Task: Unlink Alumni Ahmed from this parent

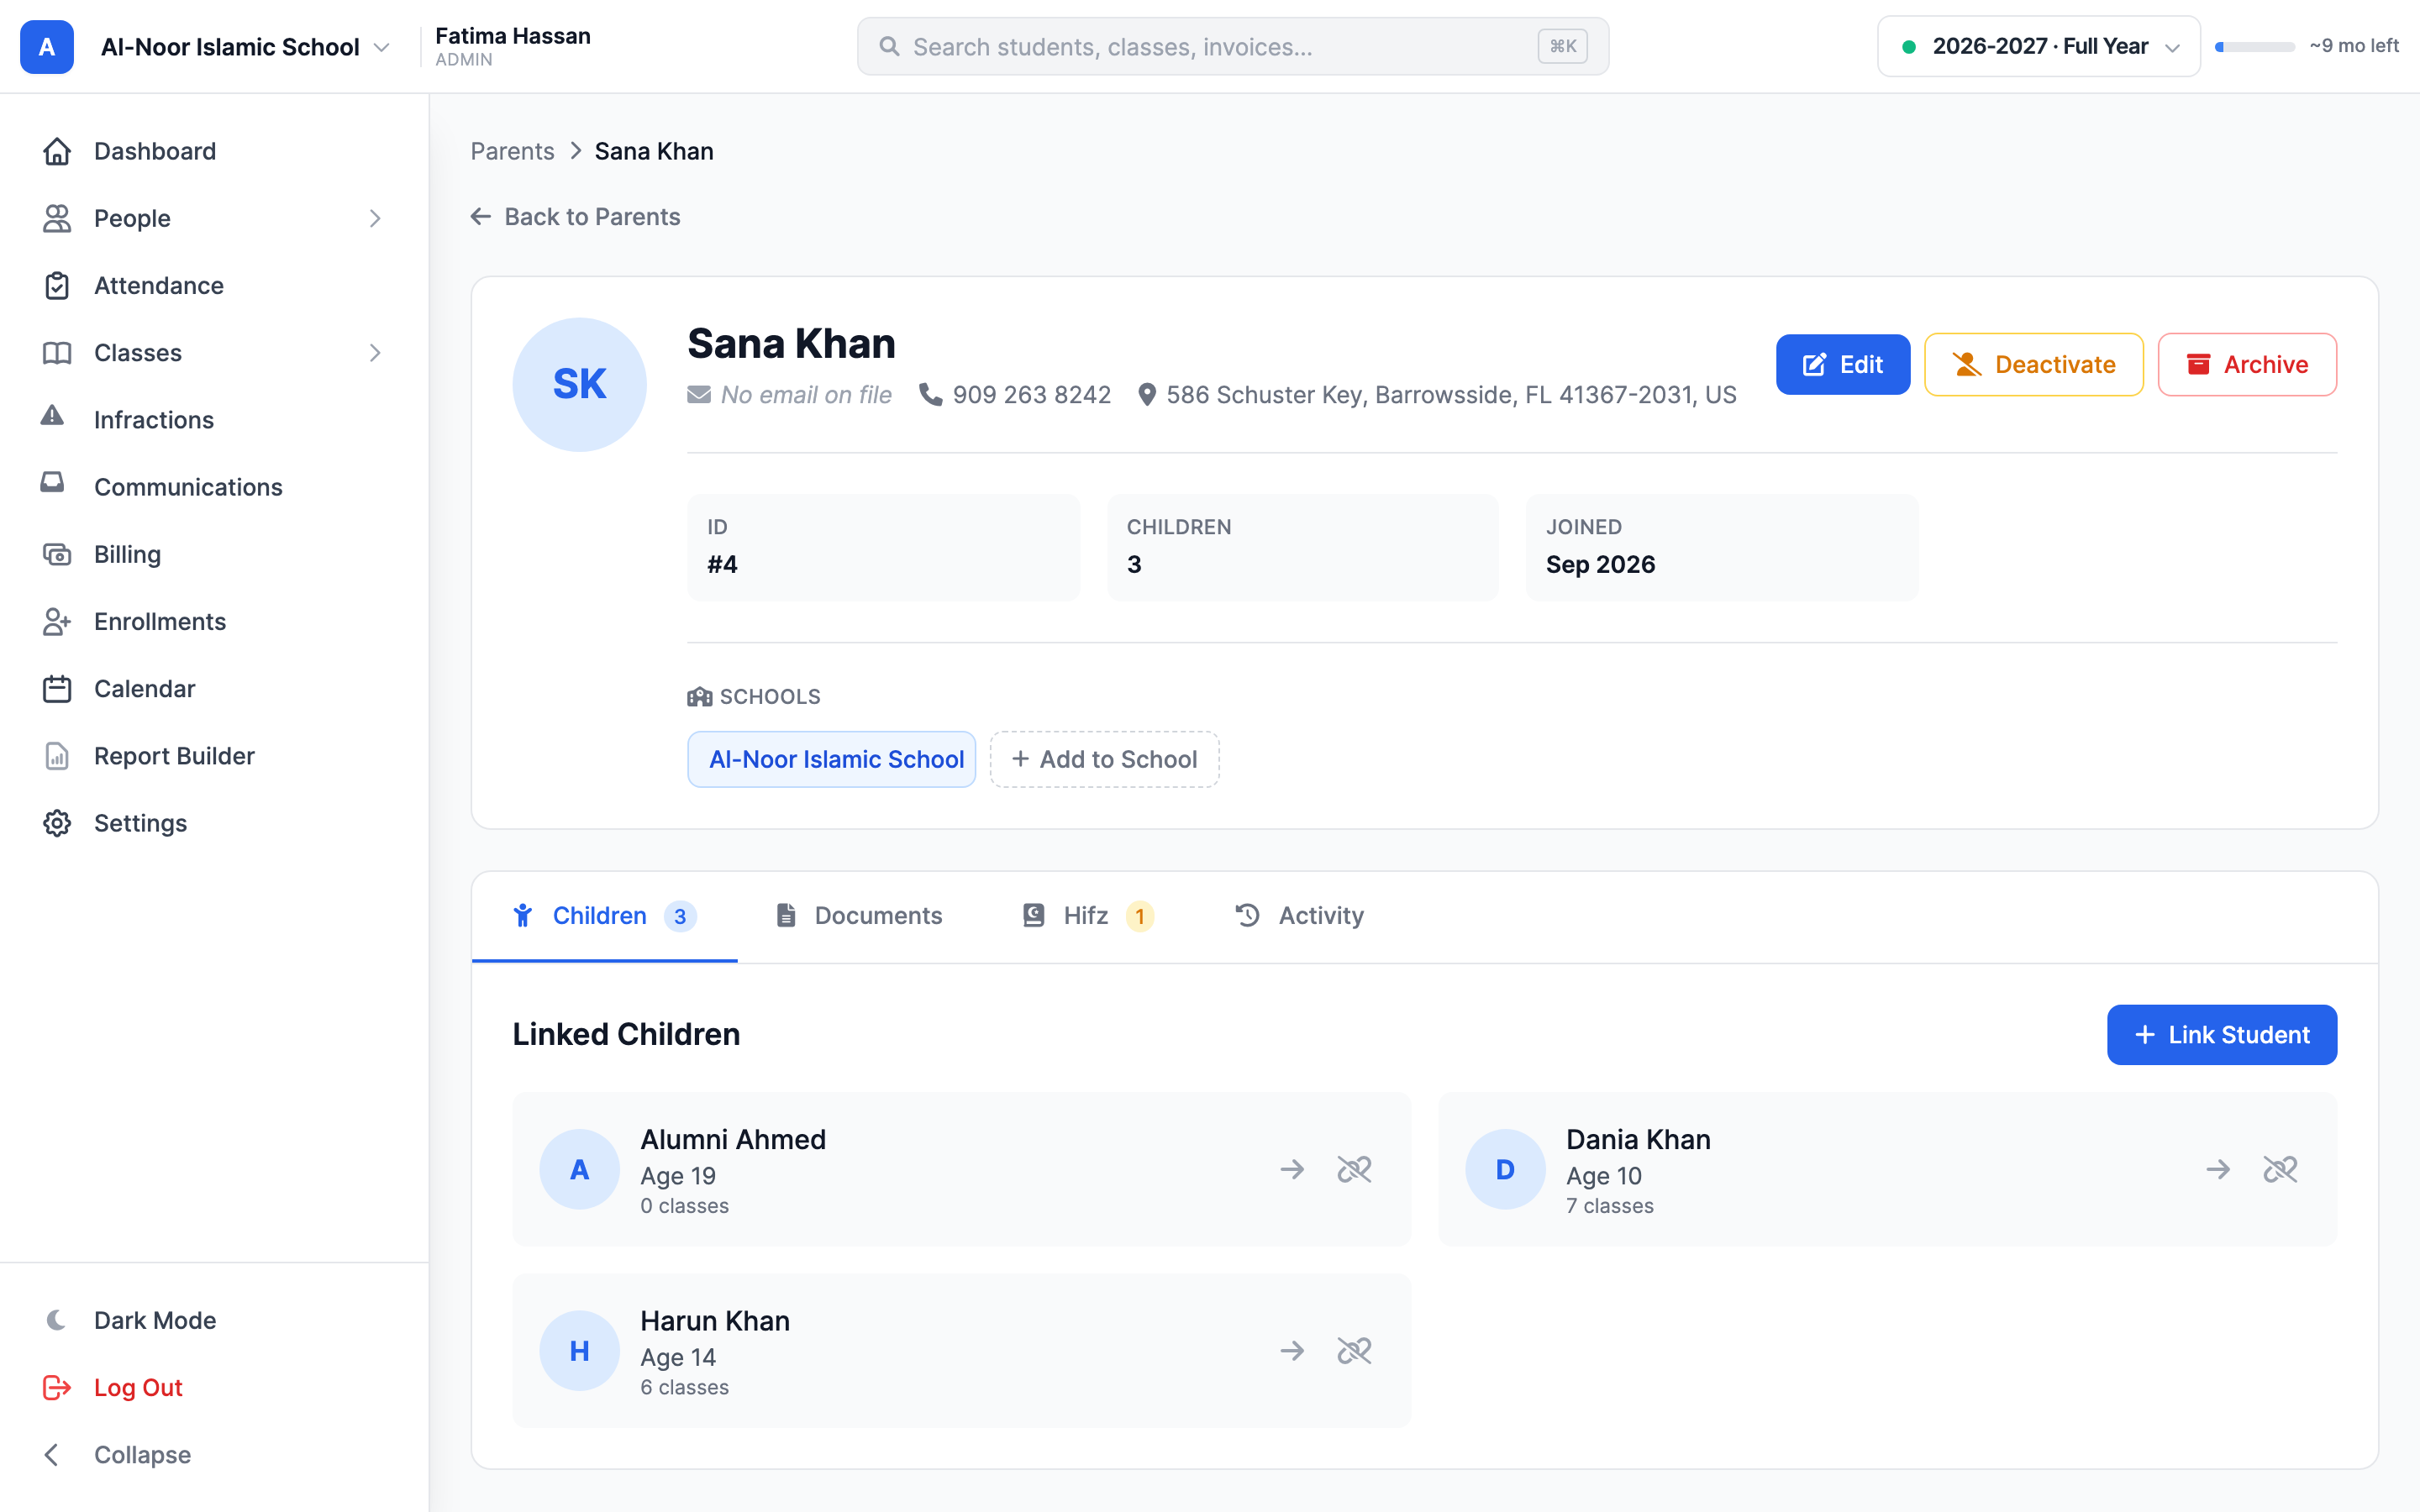Action: click(x=1354, y=1169)
